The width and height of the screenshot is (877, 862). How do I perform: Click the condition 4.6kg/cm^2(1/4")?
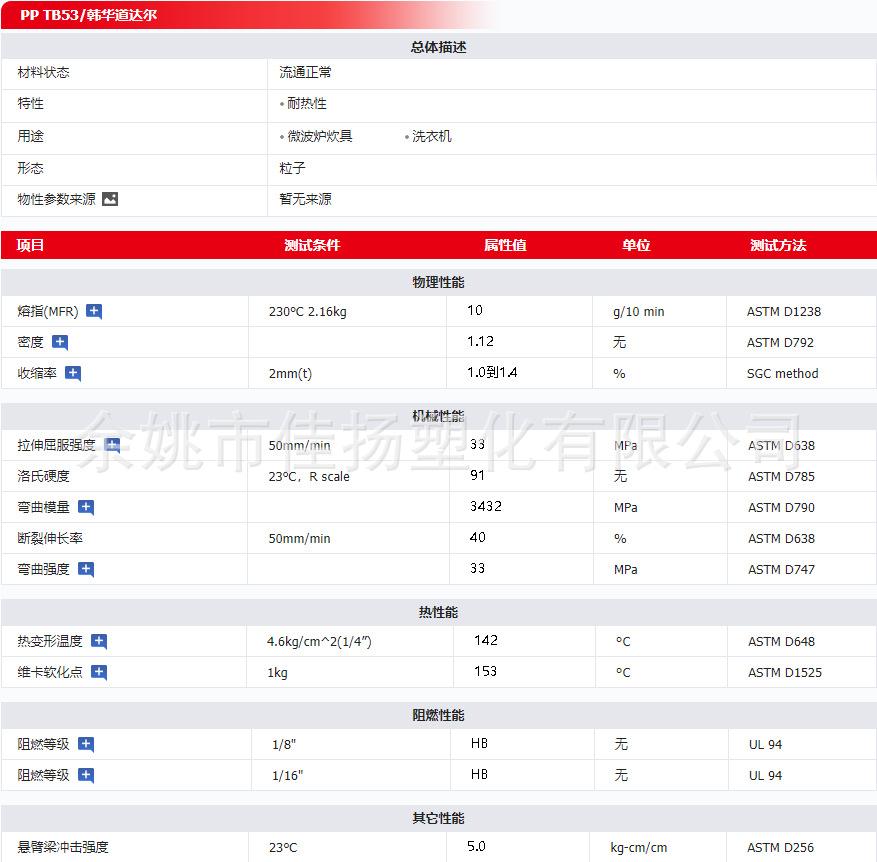pyautogui.click(x=319, y=642)
